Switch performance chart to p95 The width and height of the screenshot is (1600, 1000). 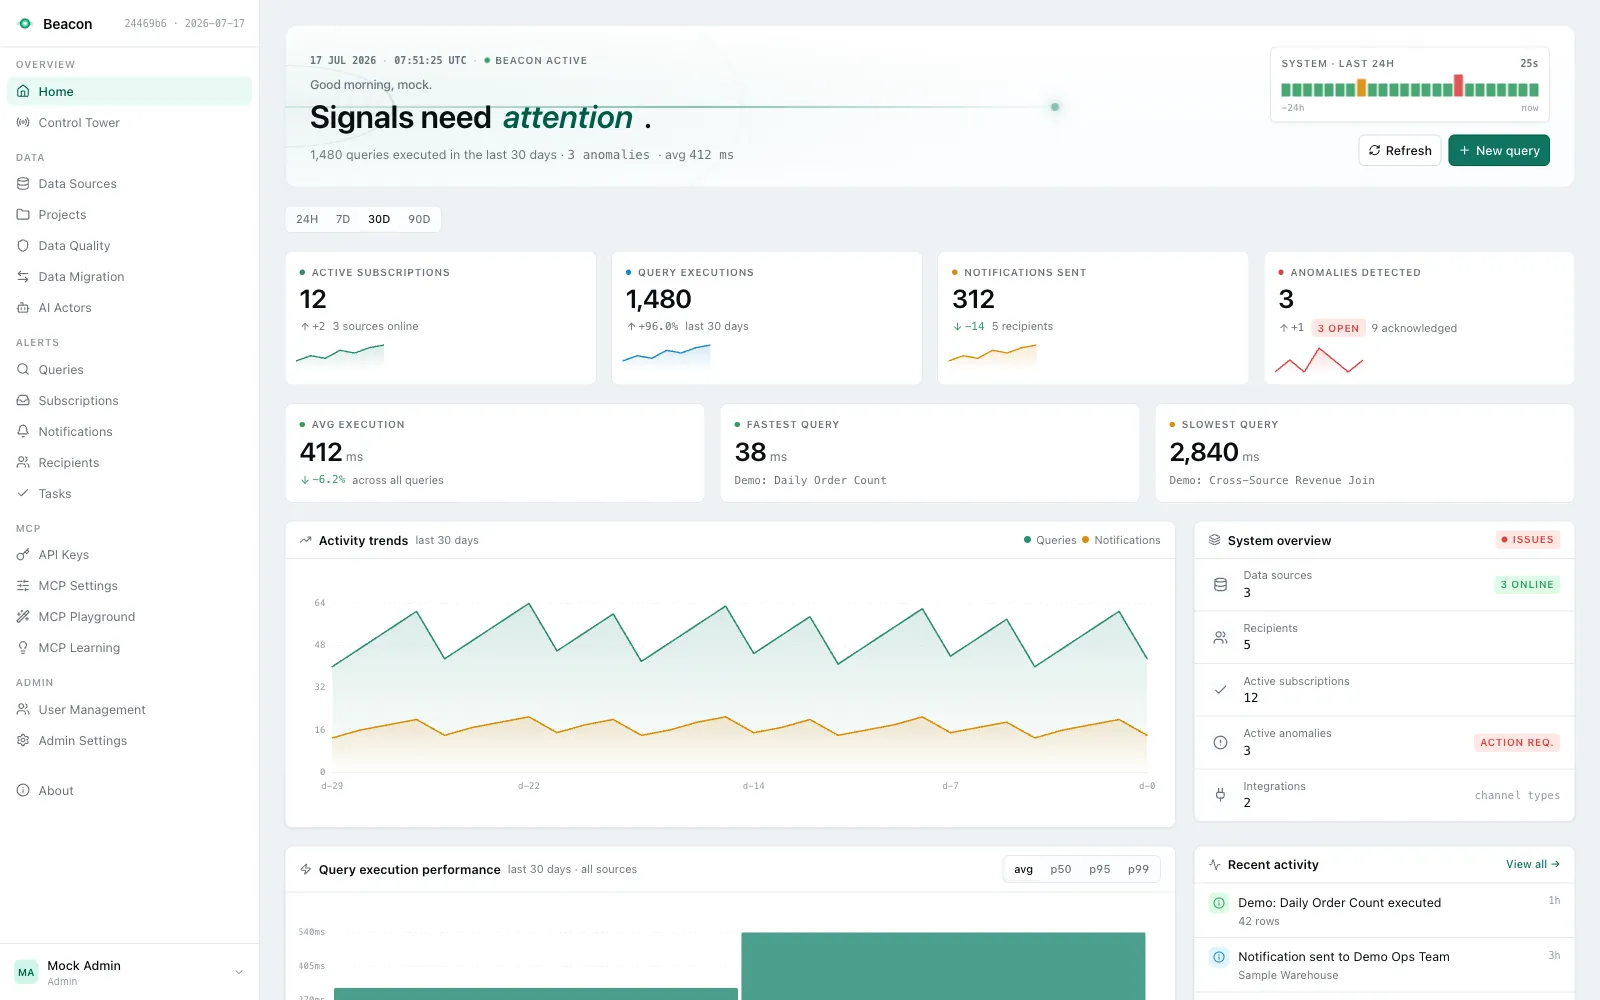tap(1100, 869)
